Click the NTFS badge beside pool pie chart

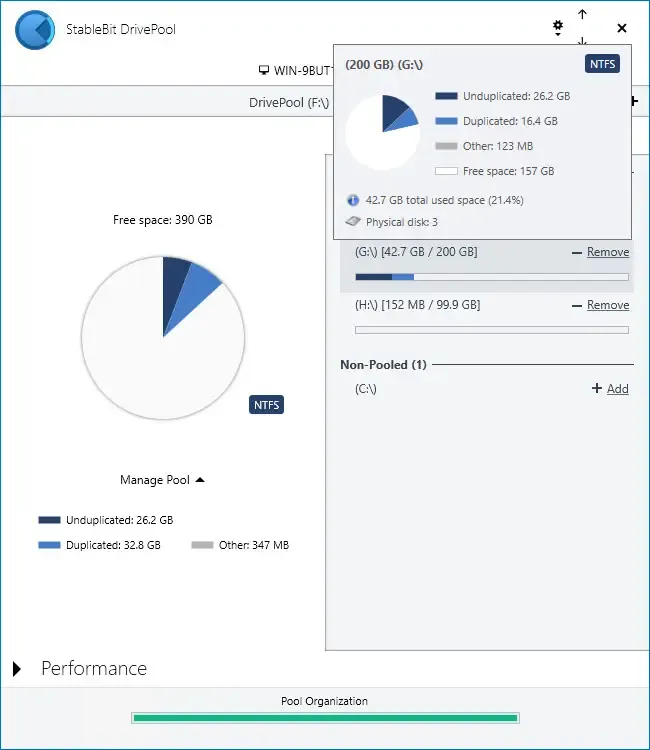(266, 405)
